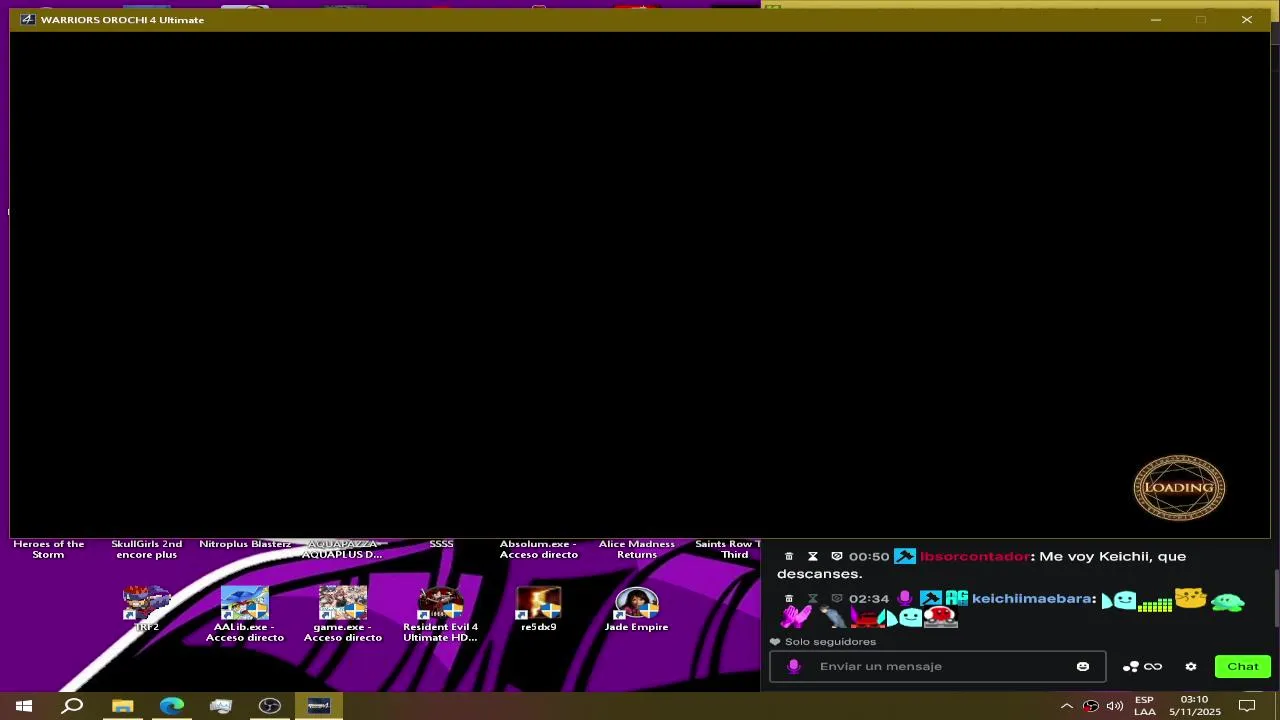Image resolution: width=1280 pixels, height=720 pixels.
Task: Select the Warriors Orochi 4 taskbar button
Action: click(x=319, y=706)
